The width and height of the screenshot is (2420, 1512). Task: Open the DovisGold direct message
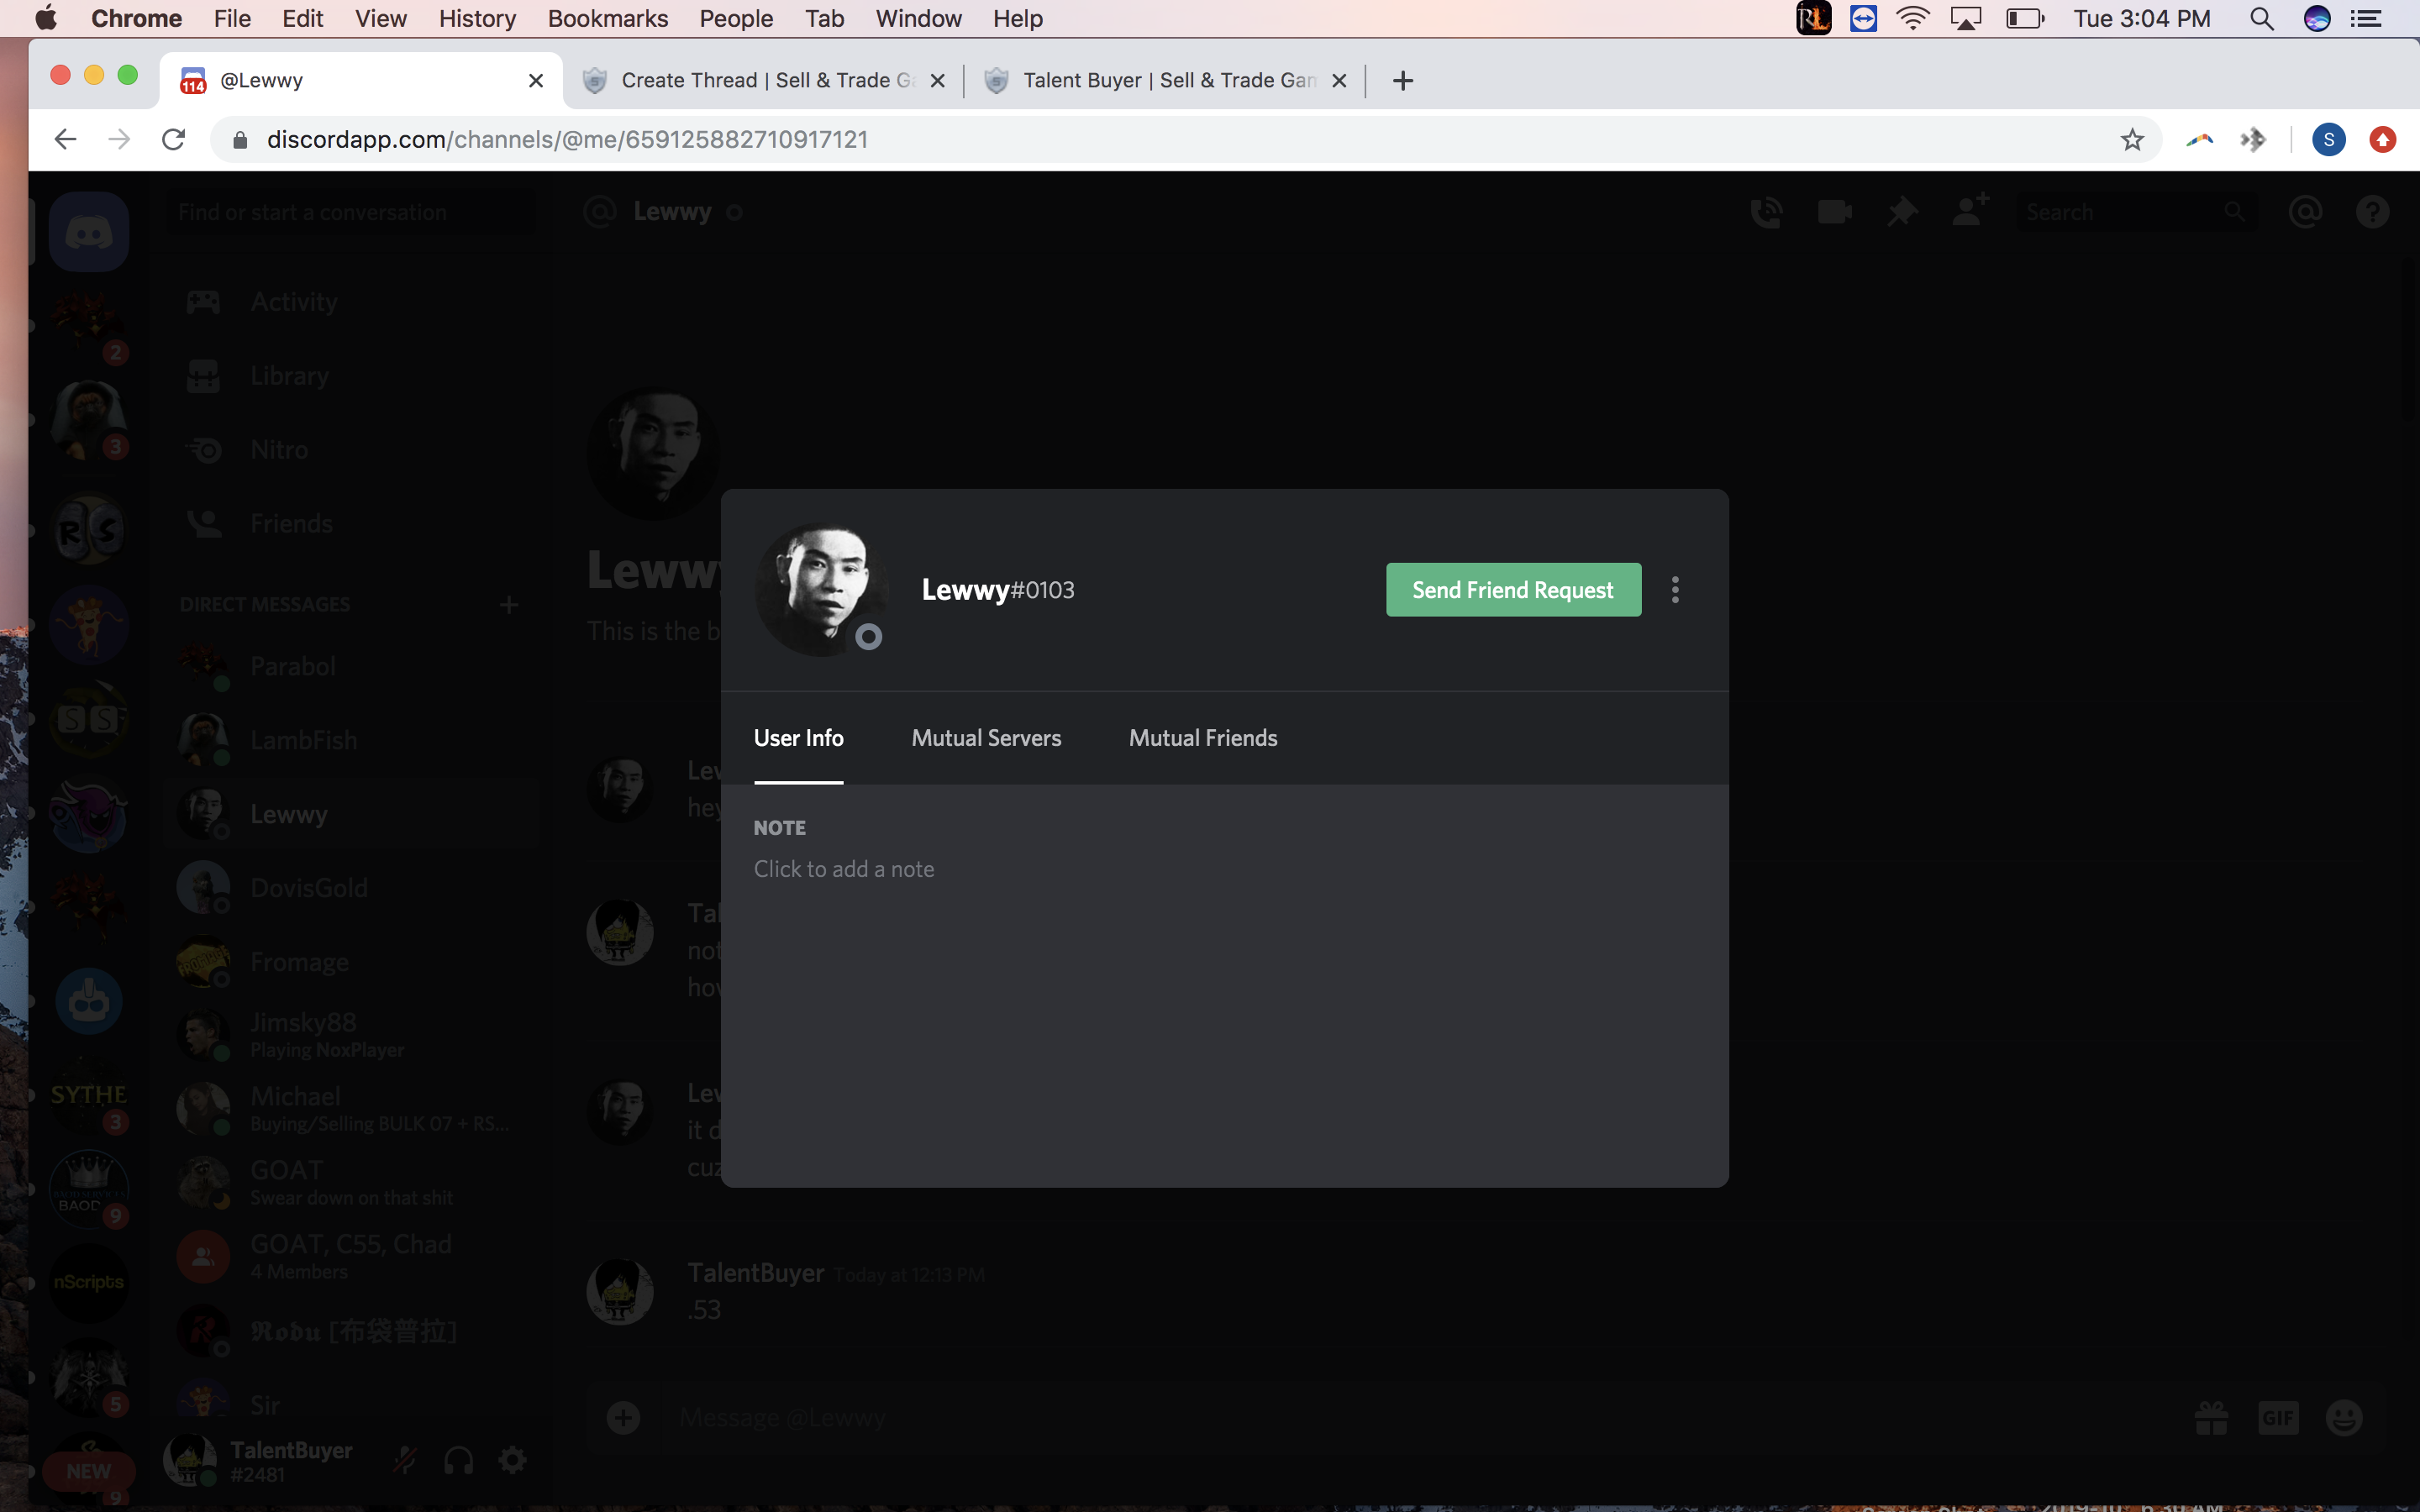click(x=350, y=888)
